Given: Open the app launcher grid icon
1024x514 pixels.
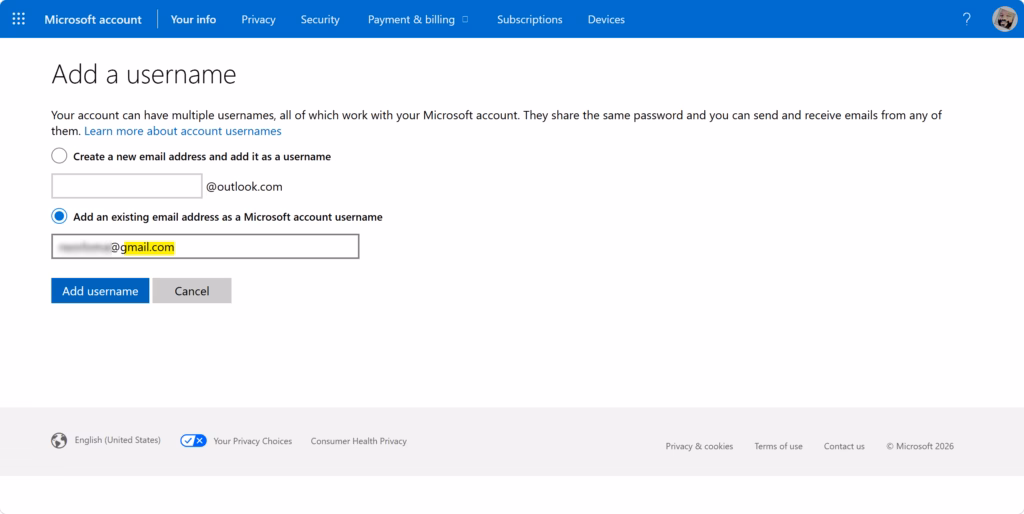Looking at the screenshot, I should coord(19,19).
